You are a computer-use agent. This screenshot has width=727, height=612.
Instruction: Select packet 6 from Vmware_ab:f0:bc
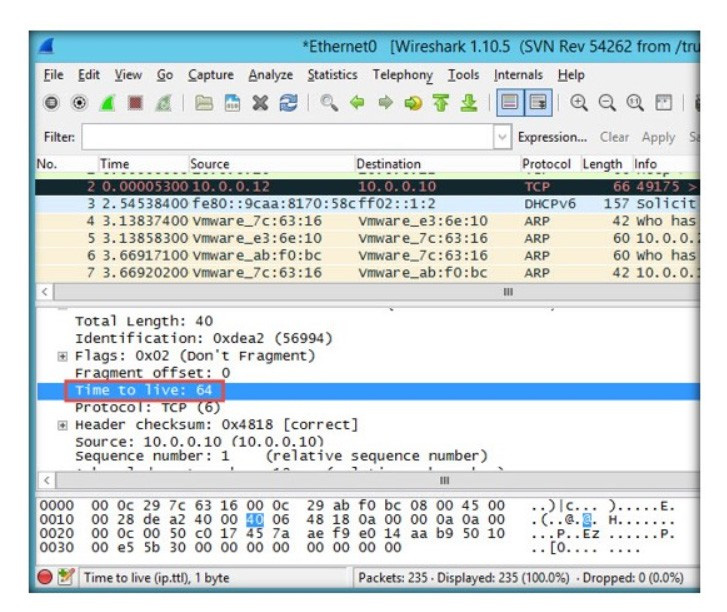click(x=367, y=255)
